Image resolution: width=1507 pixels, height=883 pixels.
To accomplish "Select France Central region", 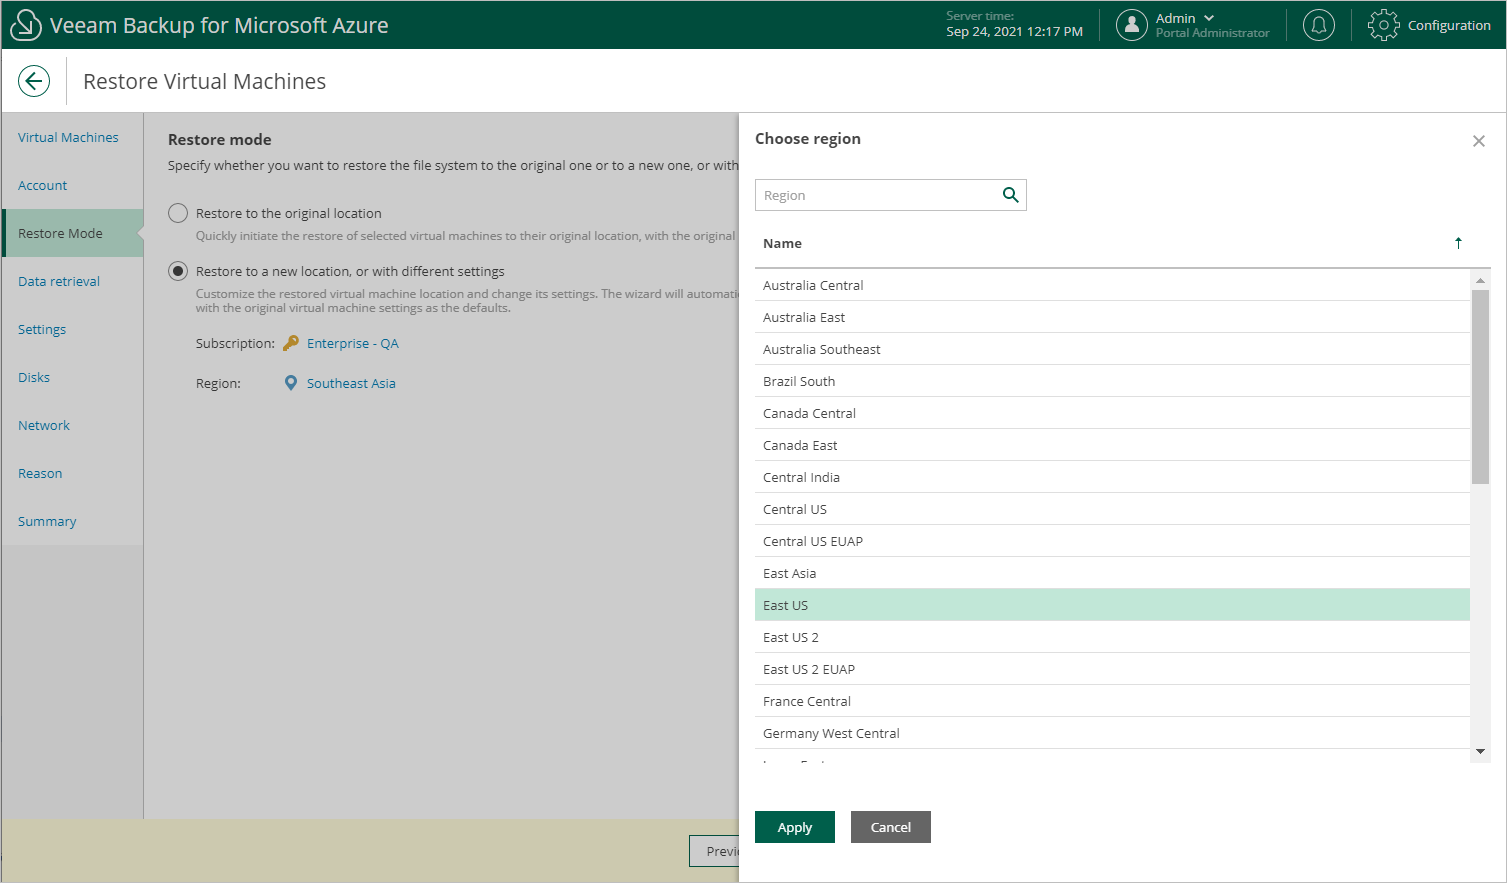I will tap(1112, 701).
